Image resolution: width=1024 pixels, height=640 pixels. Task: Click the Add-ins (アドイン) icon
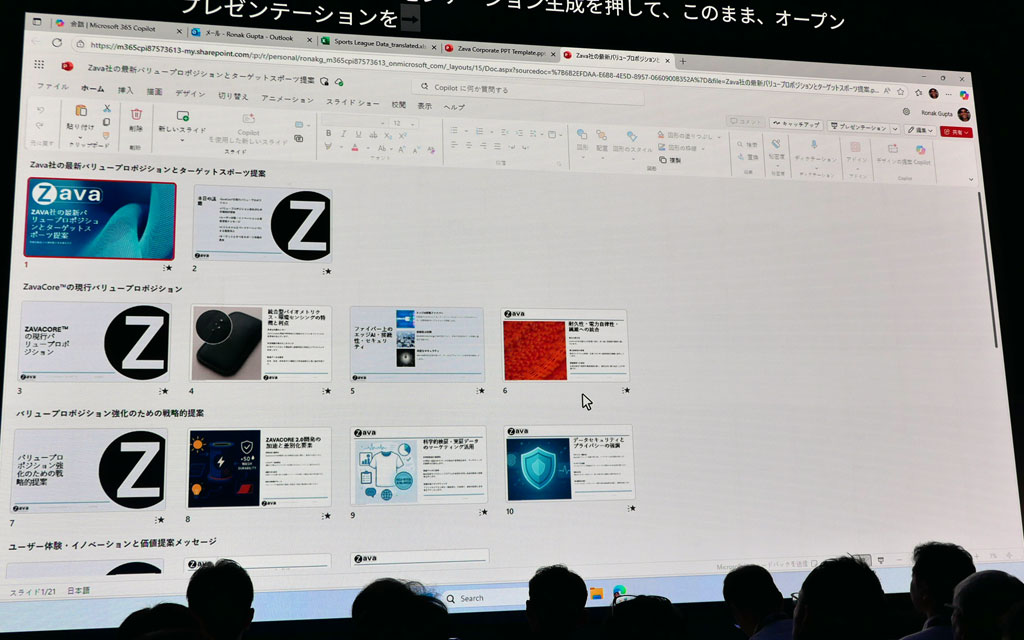(855, 147)
